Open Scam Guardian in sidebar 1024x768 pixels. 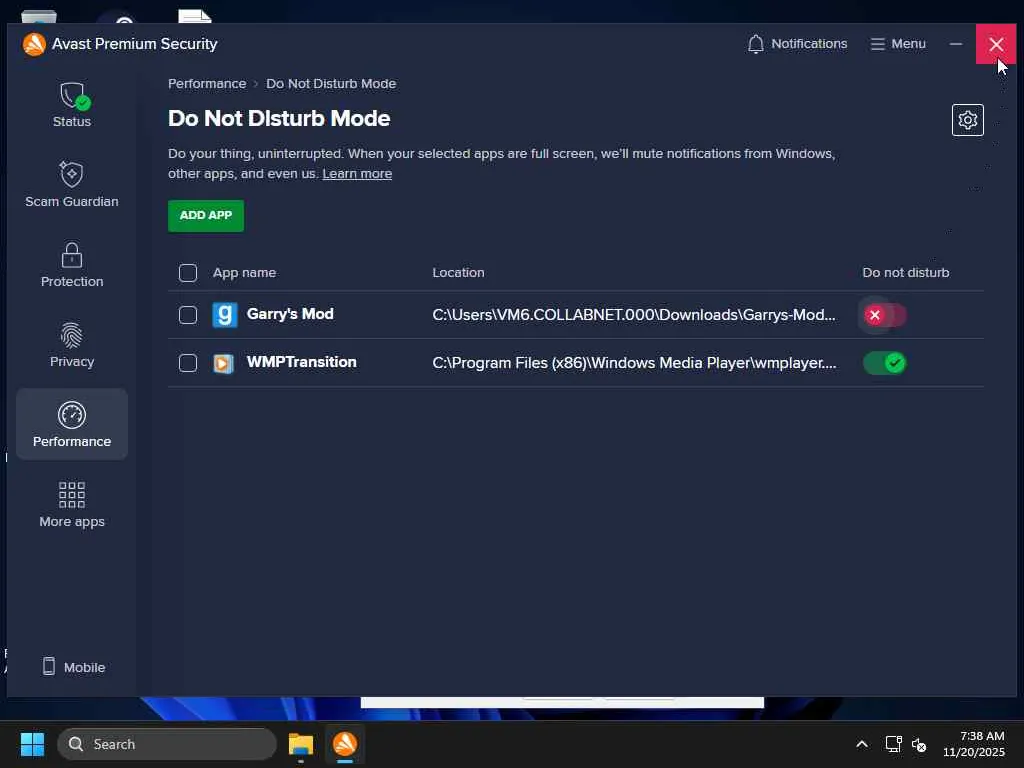72,185
